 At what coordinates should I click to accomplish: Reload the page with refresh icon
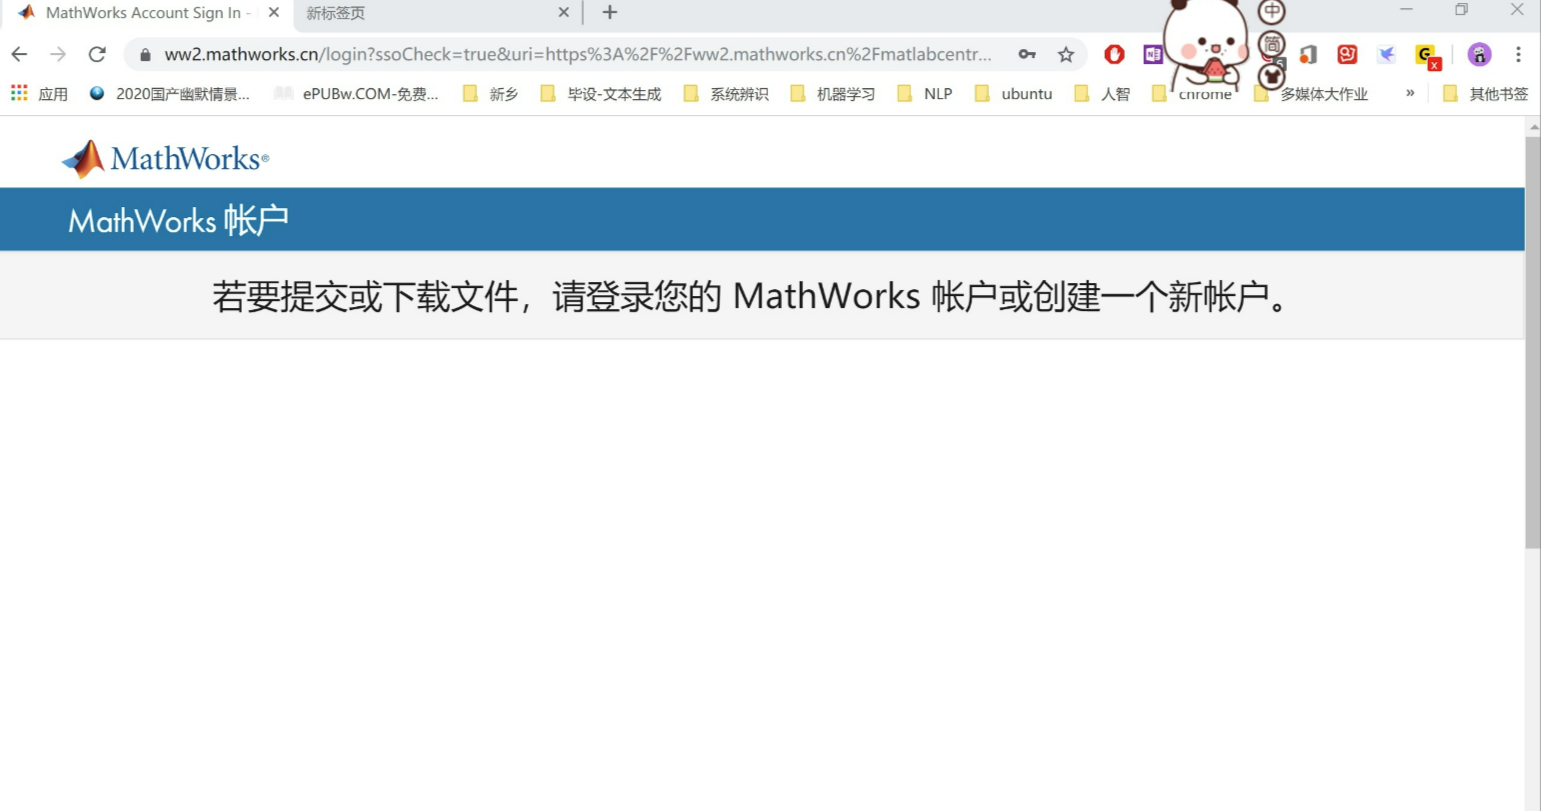click(97, 54)
